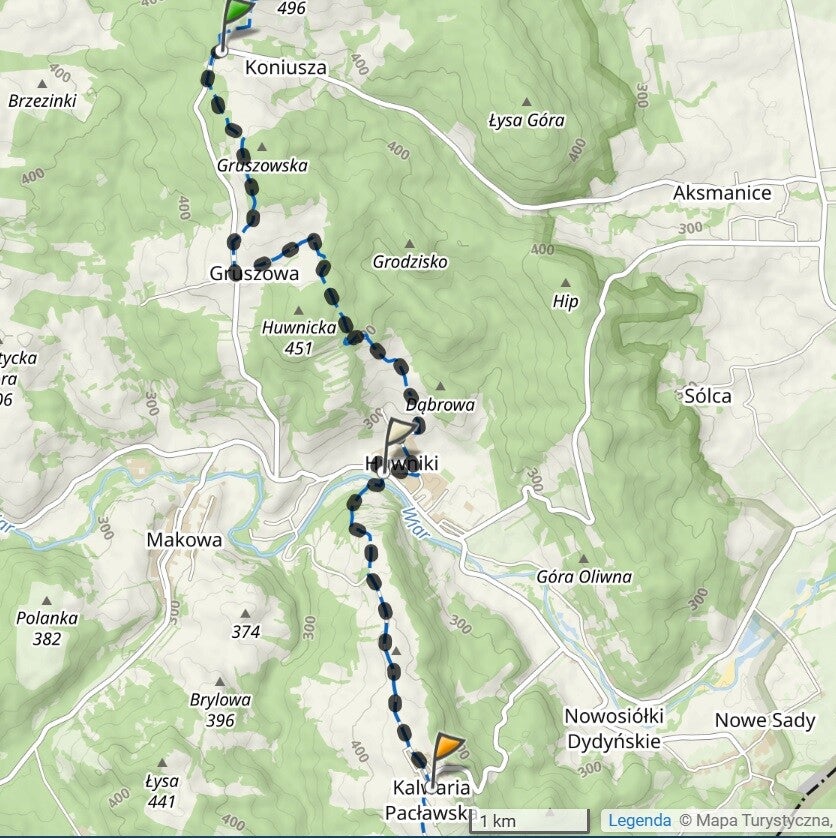Image resolution: width=836 pixels, height=838 pixels.
Task: Click the Polanka 382 peak marker
Action: (47, 601)
